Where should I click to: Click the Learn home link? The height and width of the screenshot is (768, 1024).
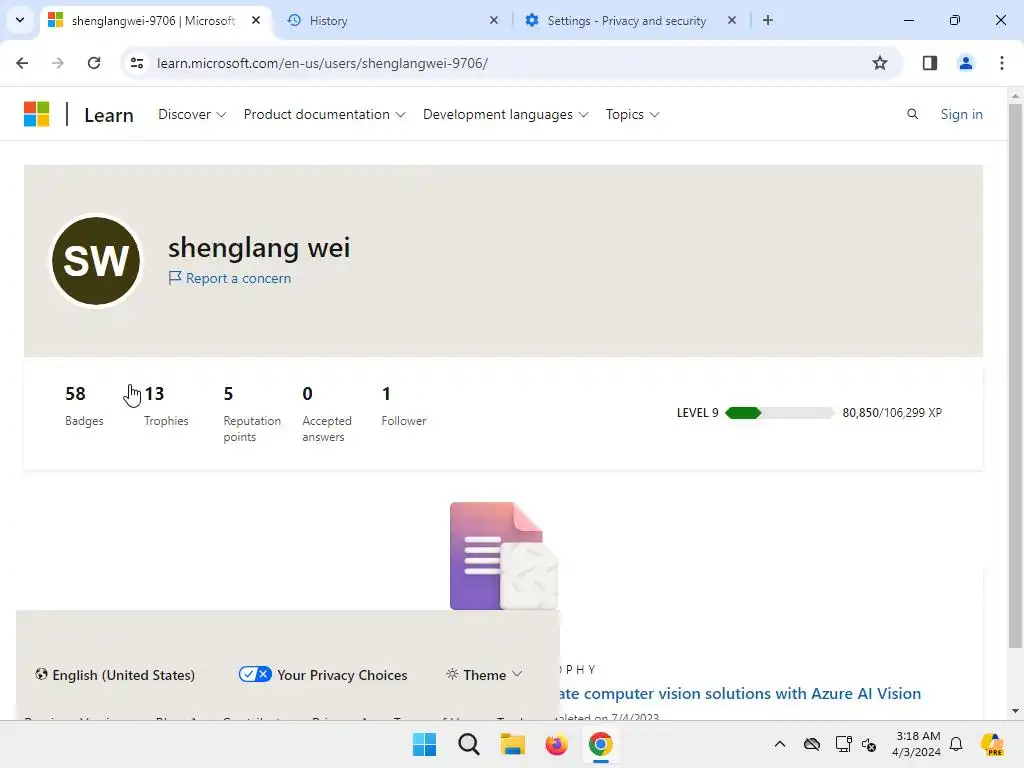pyautogui.click(x=109, y=115)
